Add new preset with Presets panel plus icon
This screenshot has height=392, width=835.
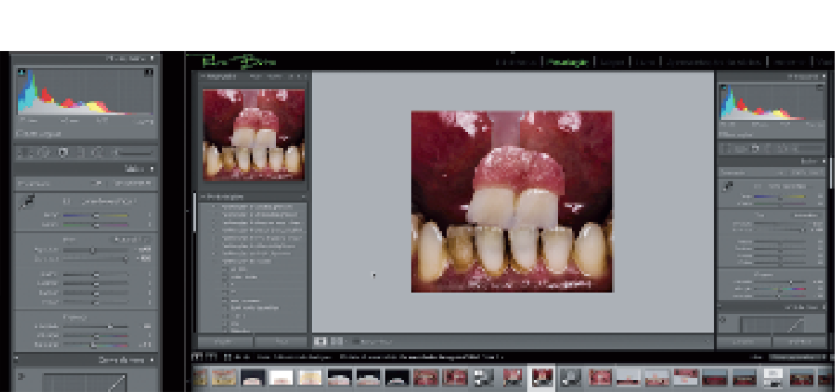click(303, 197)
